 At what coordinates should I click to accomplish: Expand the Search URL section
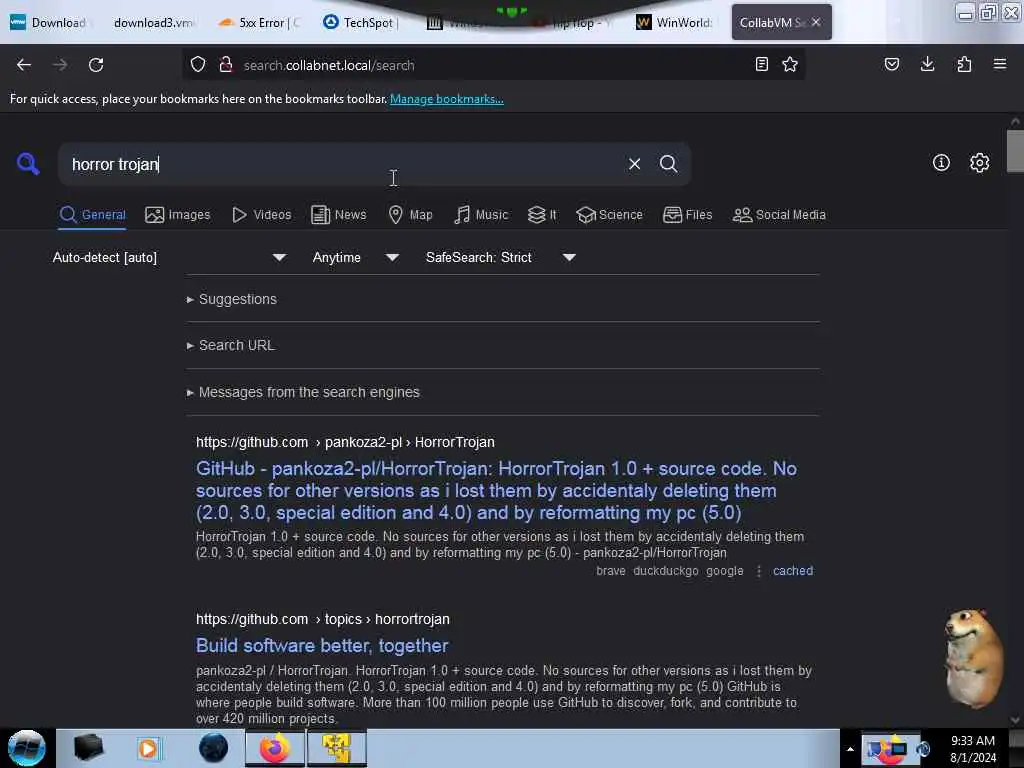tap(231, 345)
